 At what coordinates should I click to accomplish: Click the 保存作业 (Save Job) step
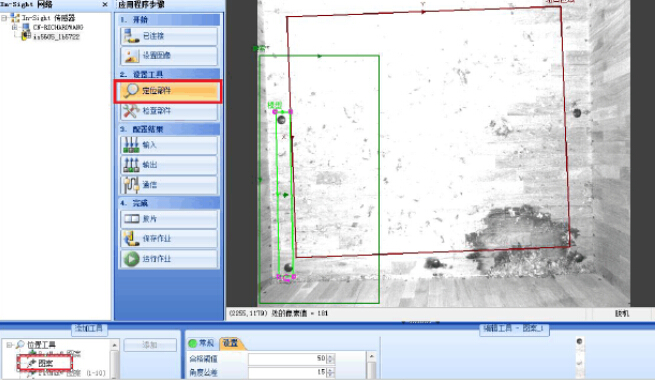coord(169,238)
